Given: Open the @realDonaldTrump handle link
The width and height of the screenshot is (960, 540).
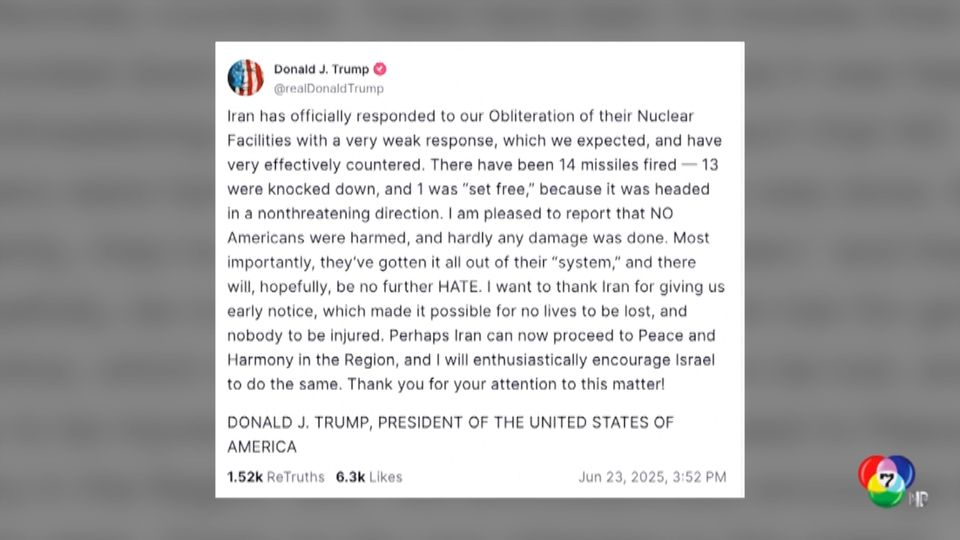Looking at the screenshot, I should (329, 88).
